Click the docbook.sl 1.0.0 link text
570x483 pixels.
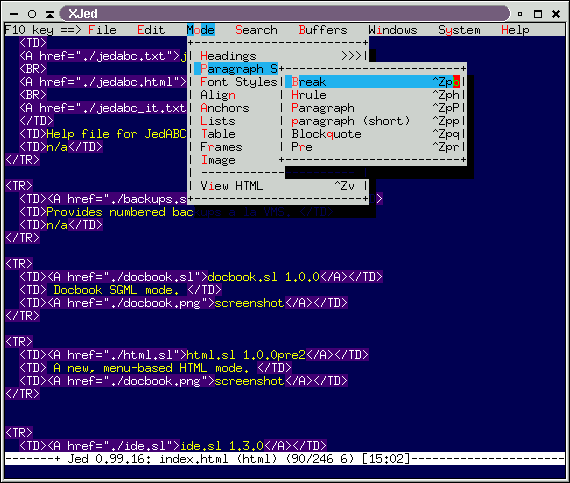point(263,277)
